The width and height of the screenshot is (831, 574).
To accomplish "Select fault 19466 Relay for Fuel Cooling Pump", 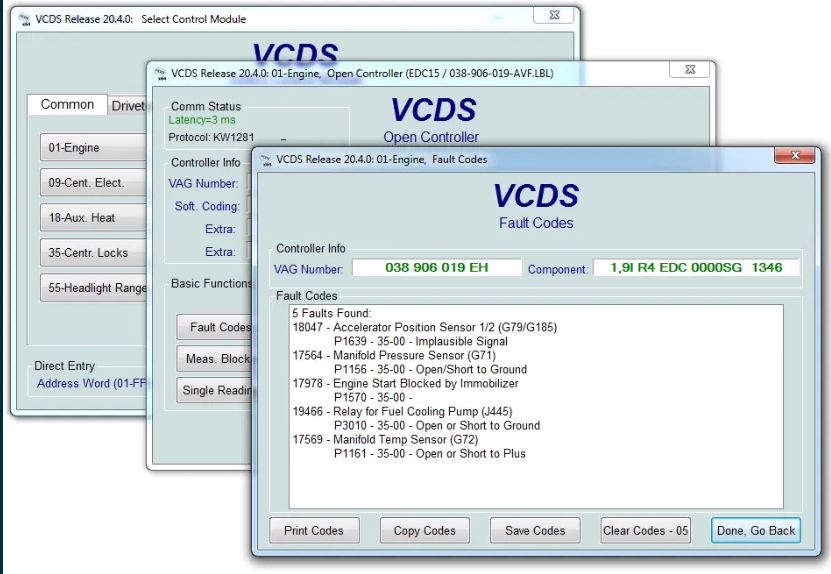I will click(x=402, y=411).
